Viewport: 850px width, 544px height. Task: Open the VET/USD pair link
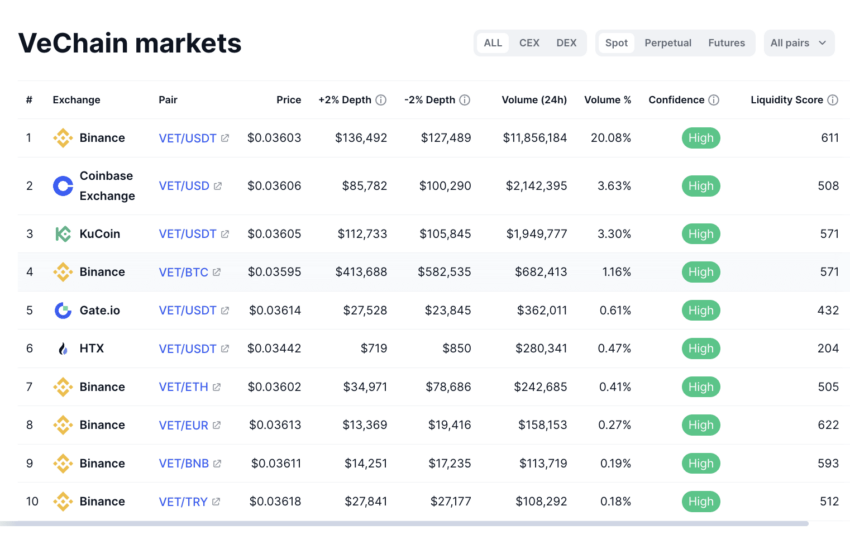(184, 186)
